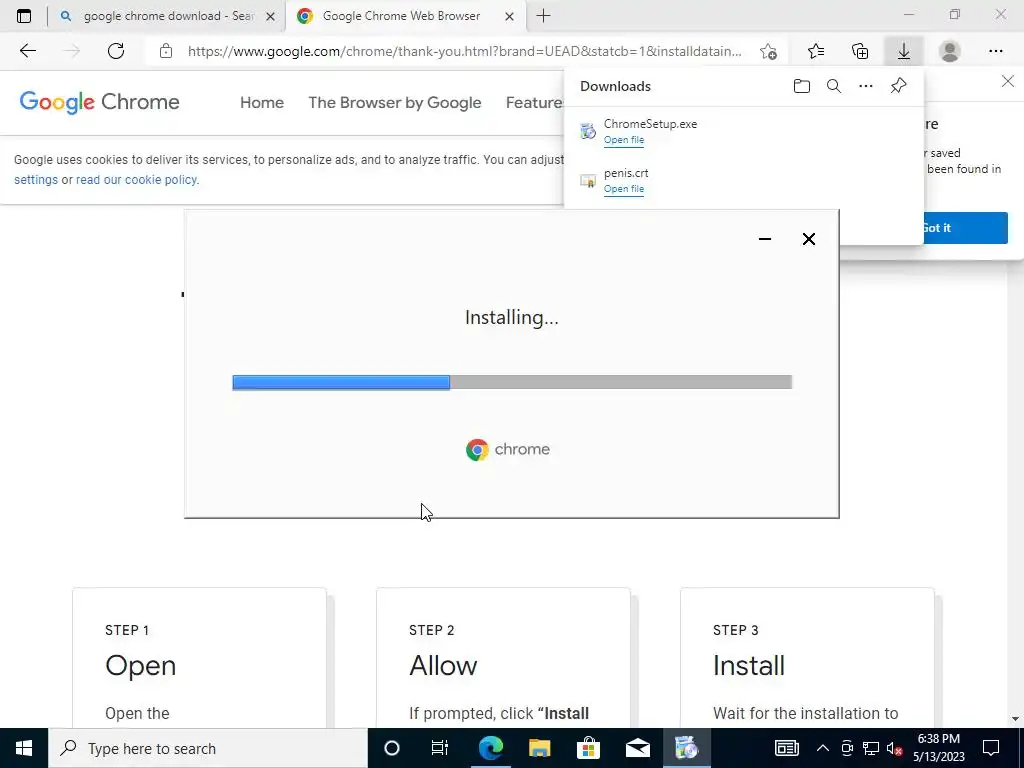This screenshot has width=1024, height=768.
Task: Switch to the Google Chrome Web Browser tab
Action: coord(405,16)
